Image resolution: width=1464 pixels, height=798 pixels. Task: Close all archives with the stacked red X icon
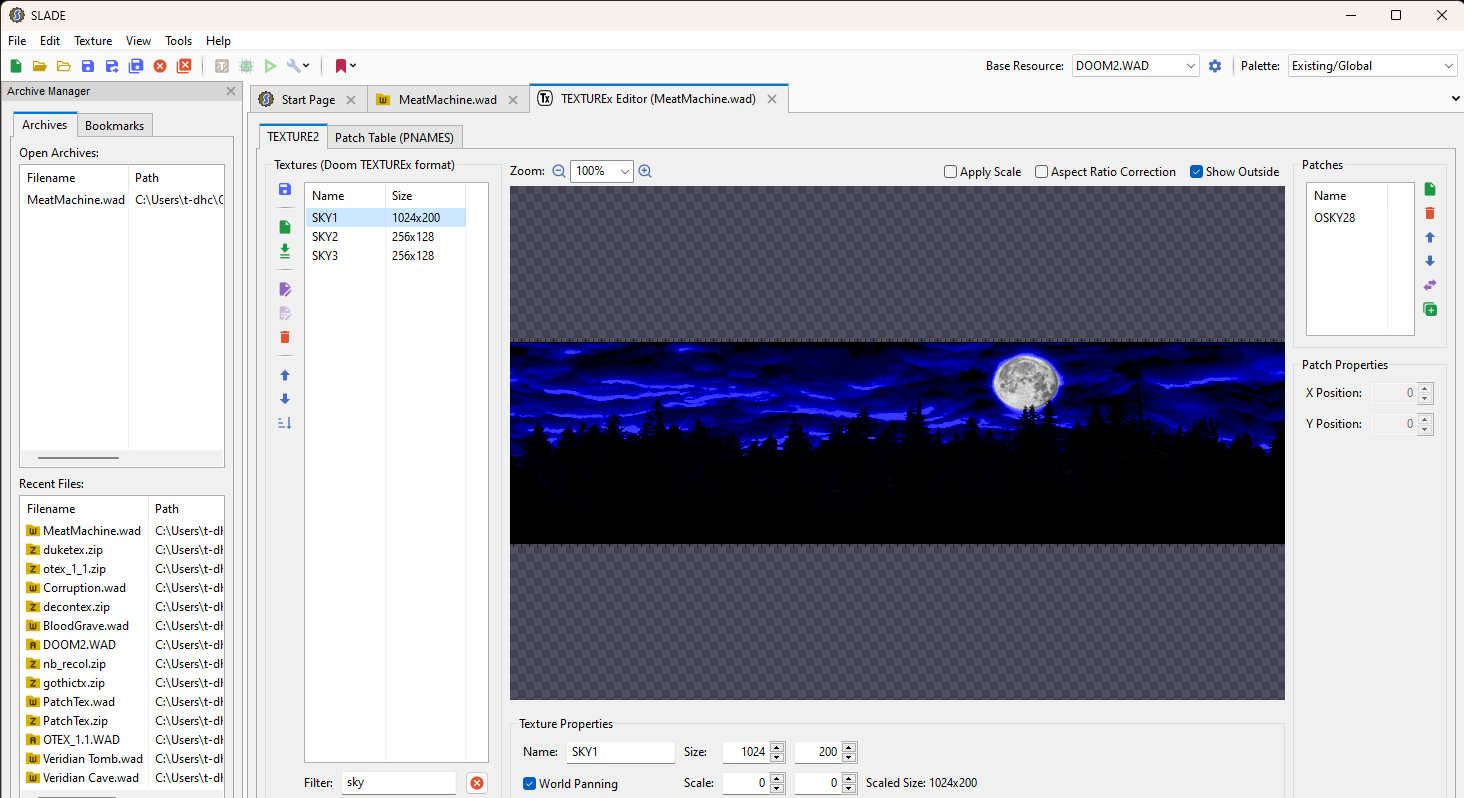(x=184, y=66)
